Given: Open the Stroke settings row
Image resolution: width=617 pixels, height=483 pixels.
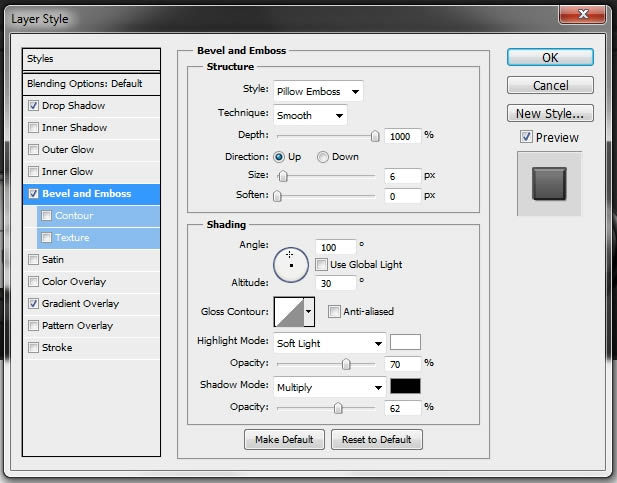Looking at the screenshot, I should pos(91,348).
